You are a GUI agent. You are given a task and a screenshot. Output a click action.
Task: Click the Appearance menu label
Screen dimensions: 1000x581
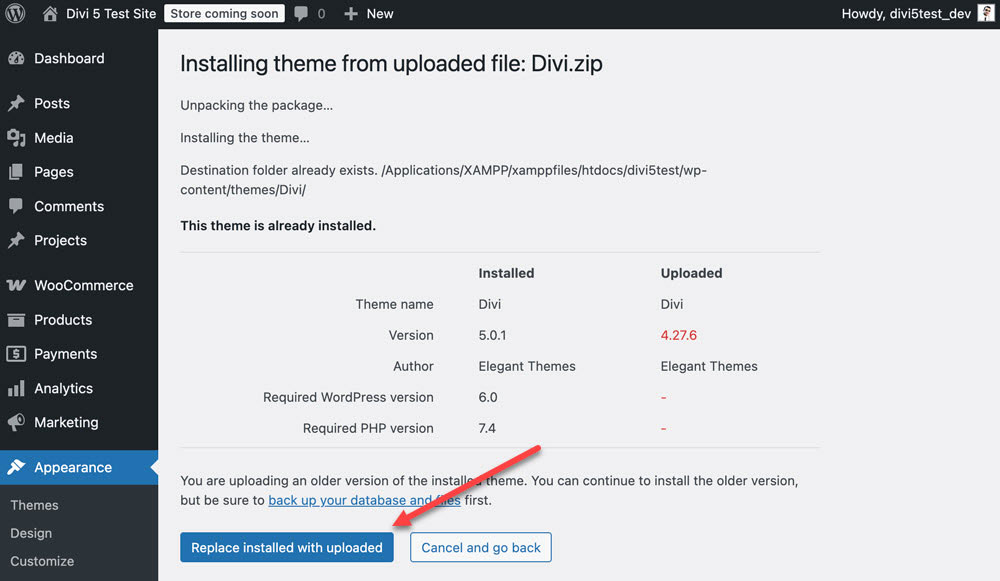73,467
